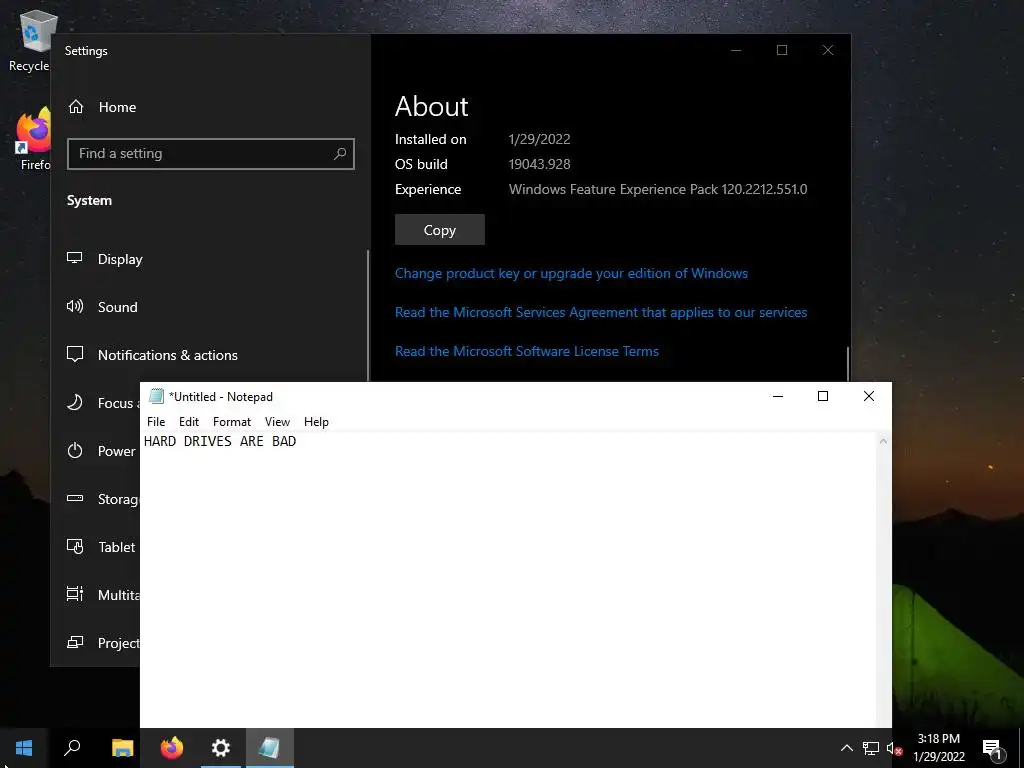Click Copy button on About page
Viewport: 1024px width, 768px height.
click(440, 230)
